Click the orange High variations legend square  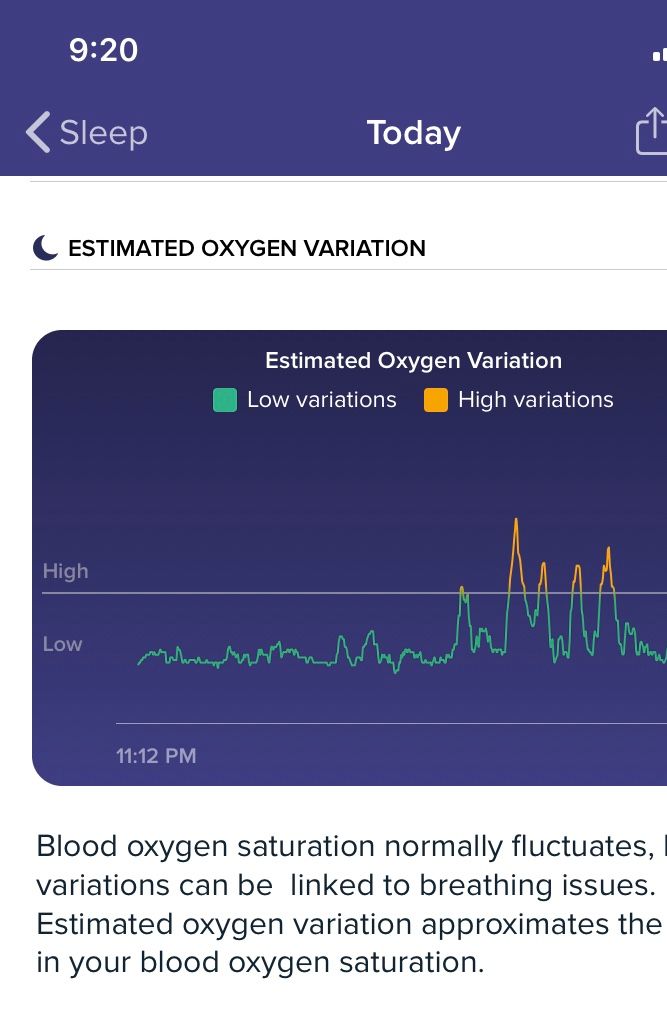point(436,400)
